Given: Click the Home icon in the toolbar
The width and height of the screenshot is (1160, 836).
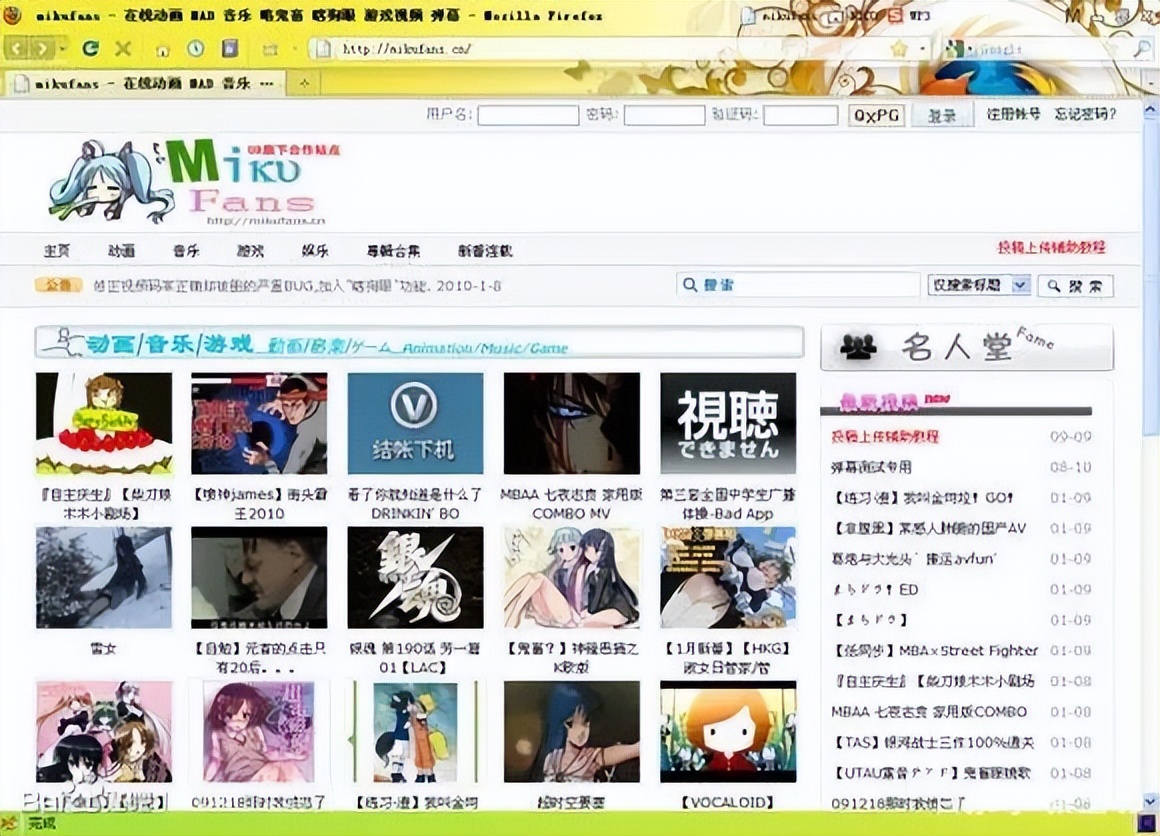Looking at the screenshot, I should tap(163, 48).
